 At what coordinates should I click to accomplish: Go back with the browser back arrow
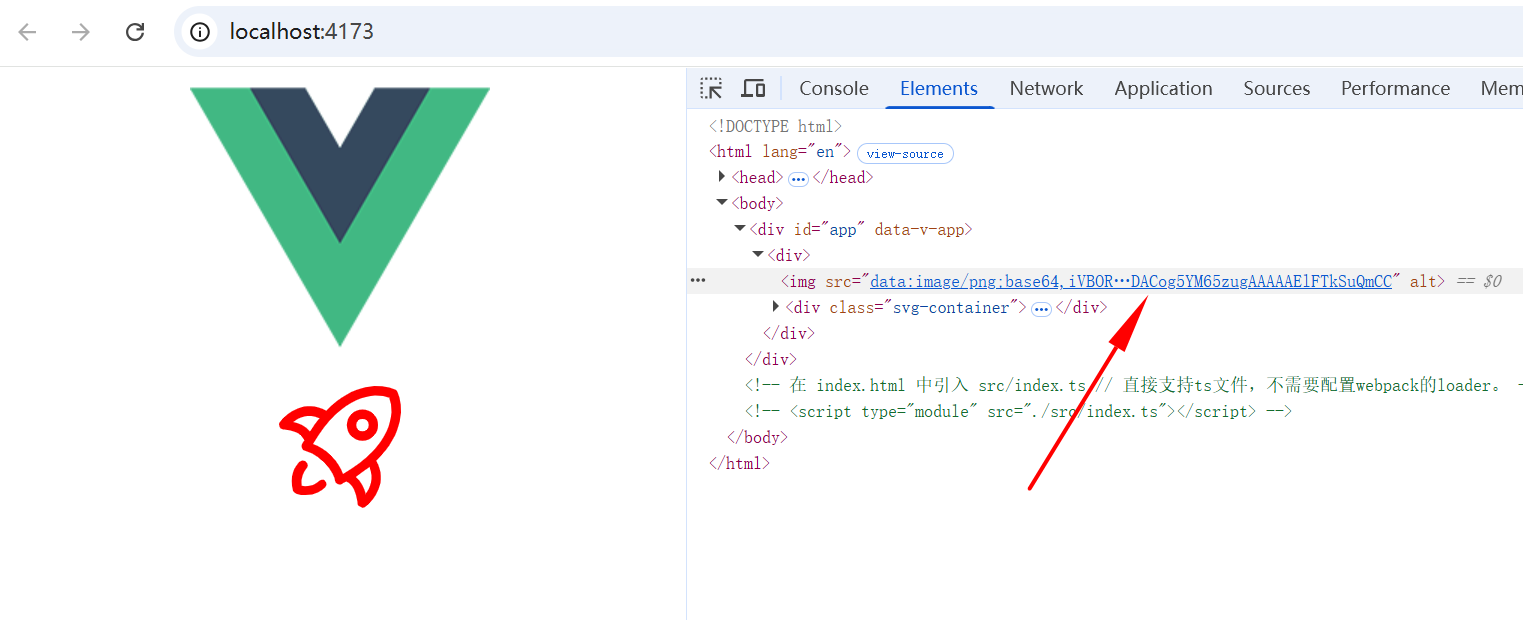tap(27, 32)
